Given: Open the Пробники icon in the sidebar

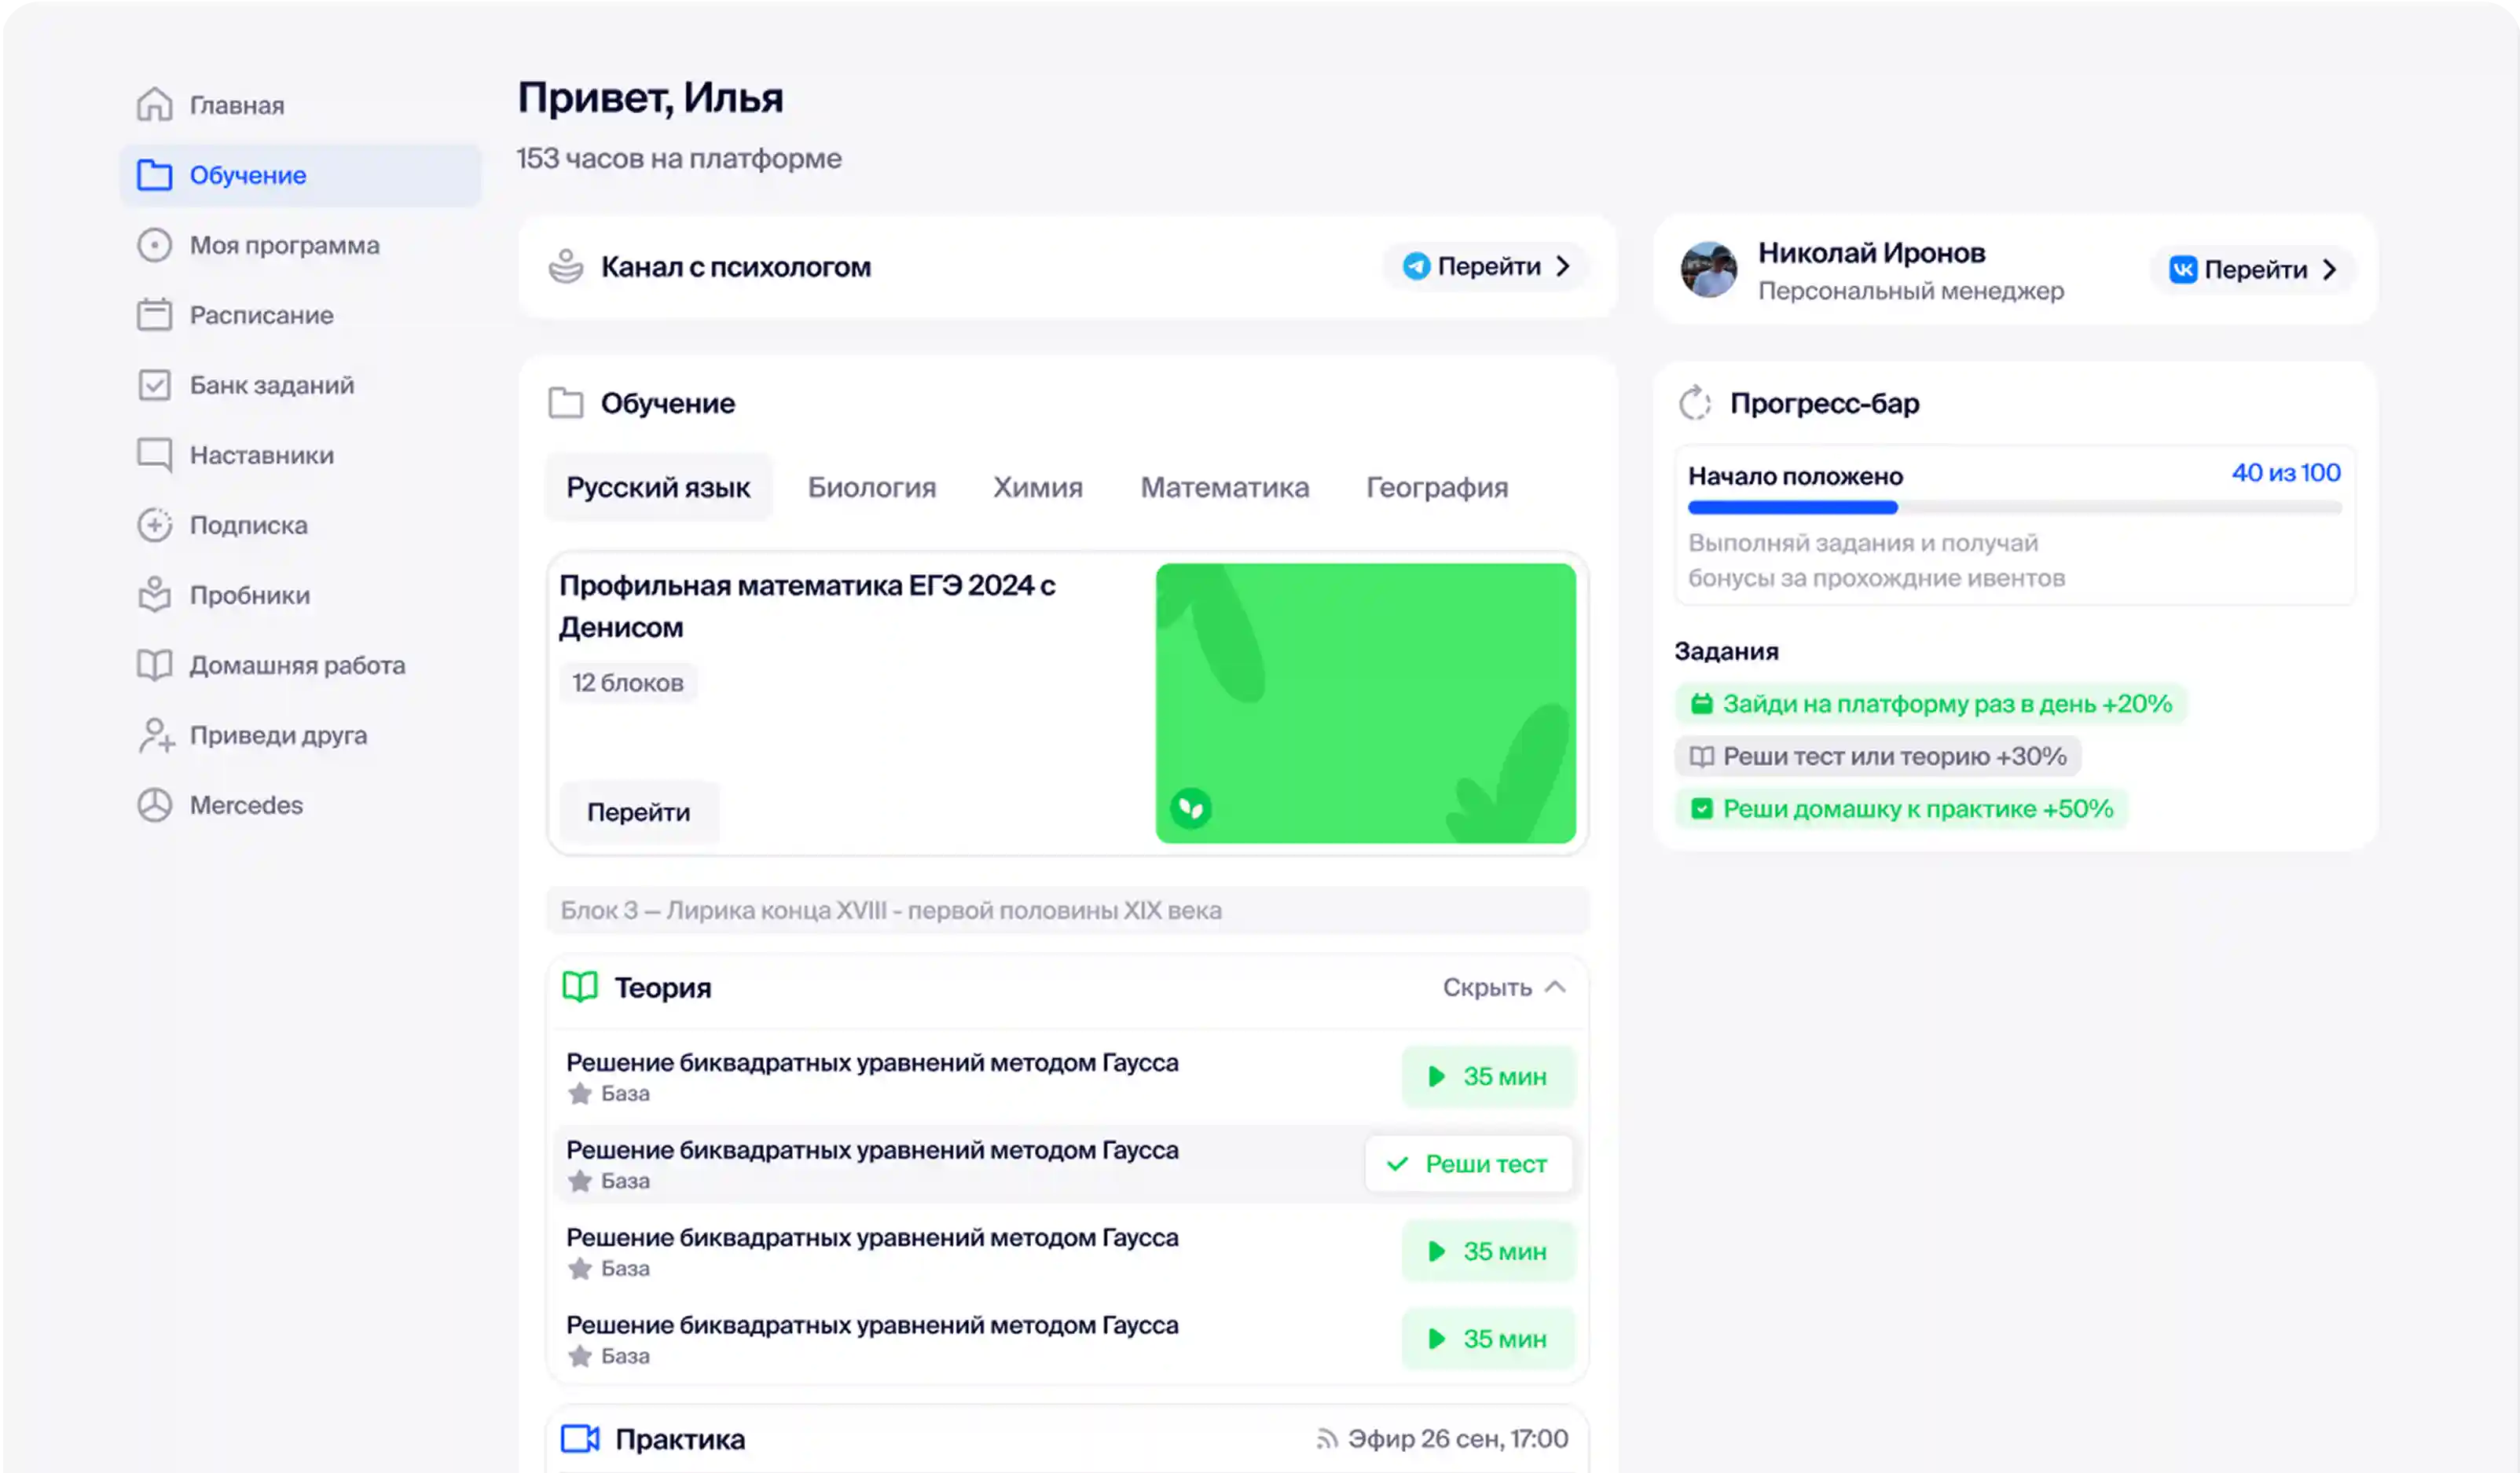Looking at the screenshot, I should 154,594.
